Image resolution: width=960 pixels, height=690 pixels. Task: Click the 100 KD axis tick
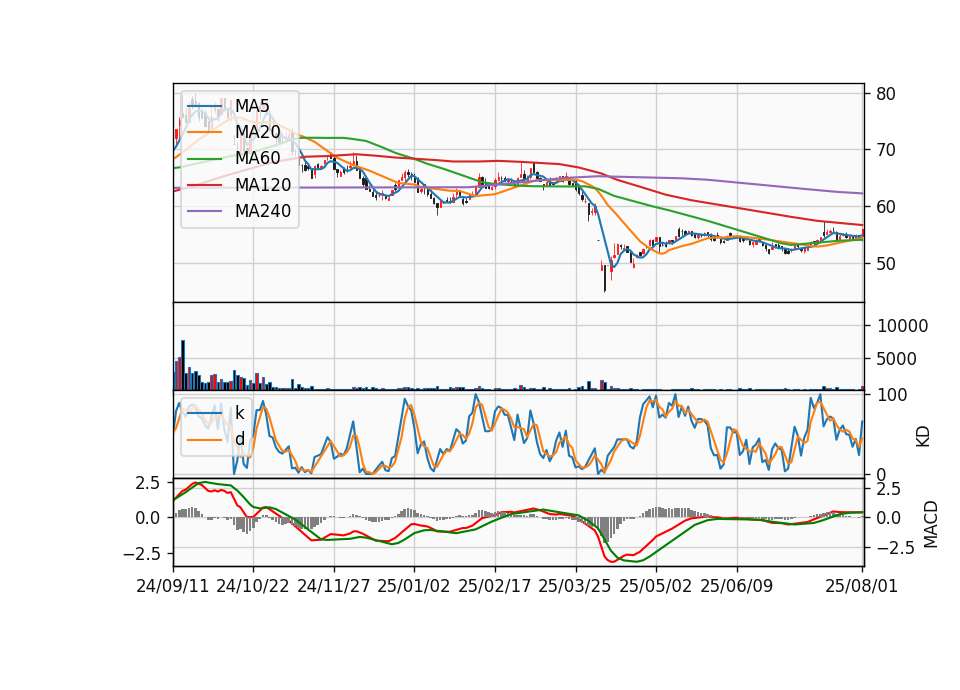(x=892, y=395)
